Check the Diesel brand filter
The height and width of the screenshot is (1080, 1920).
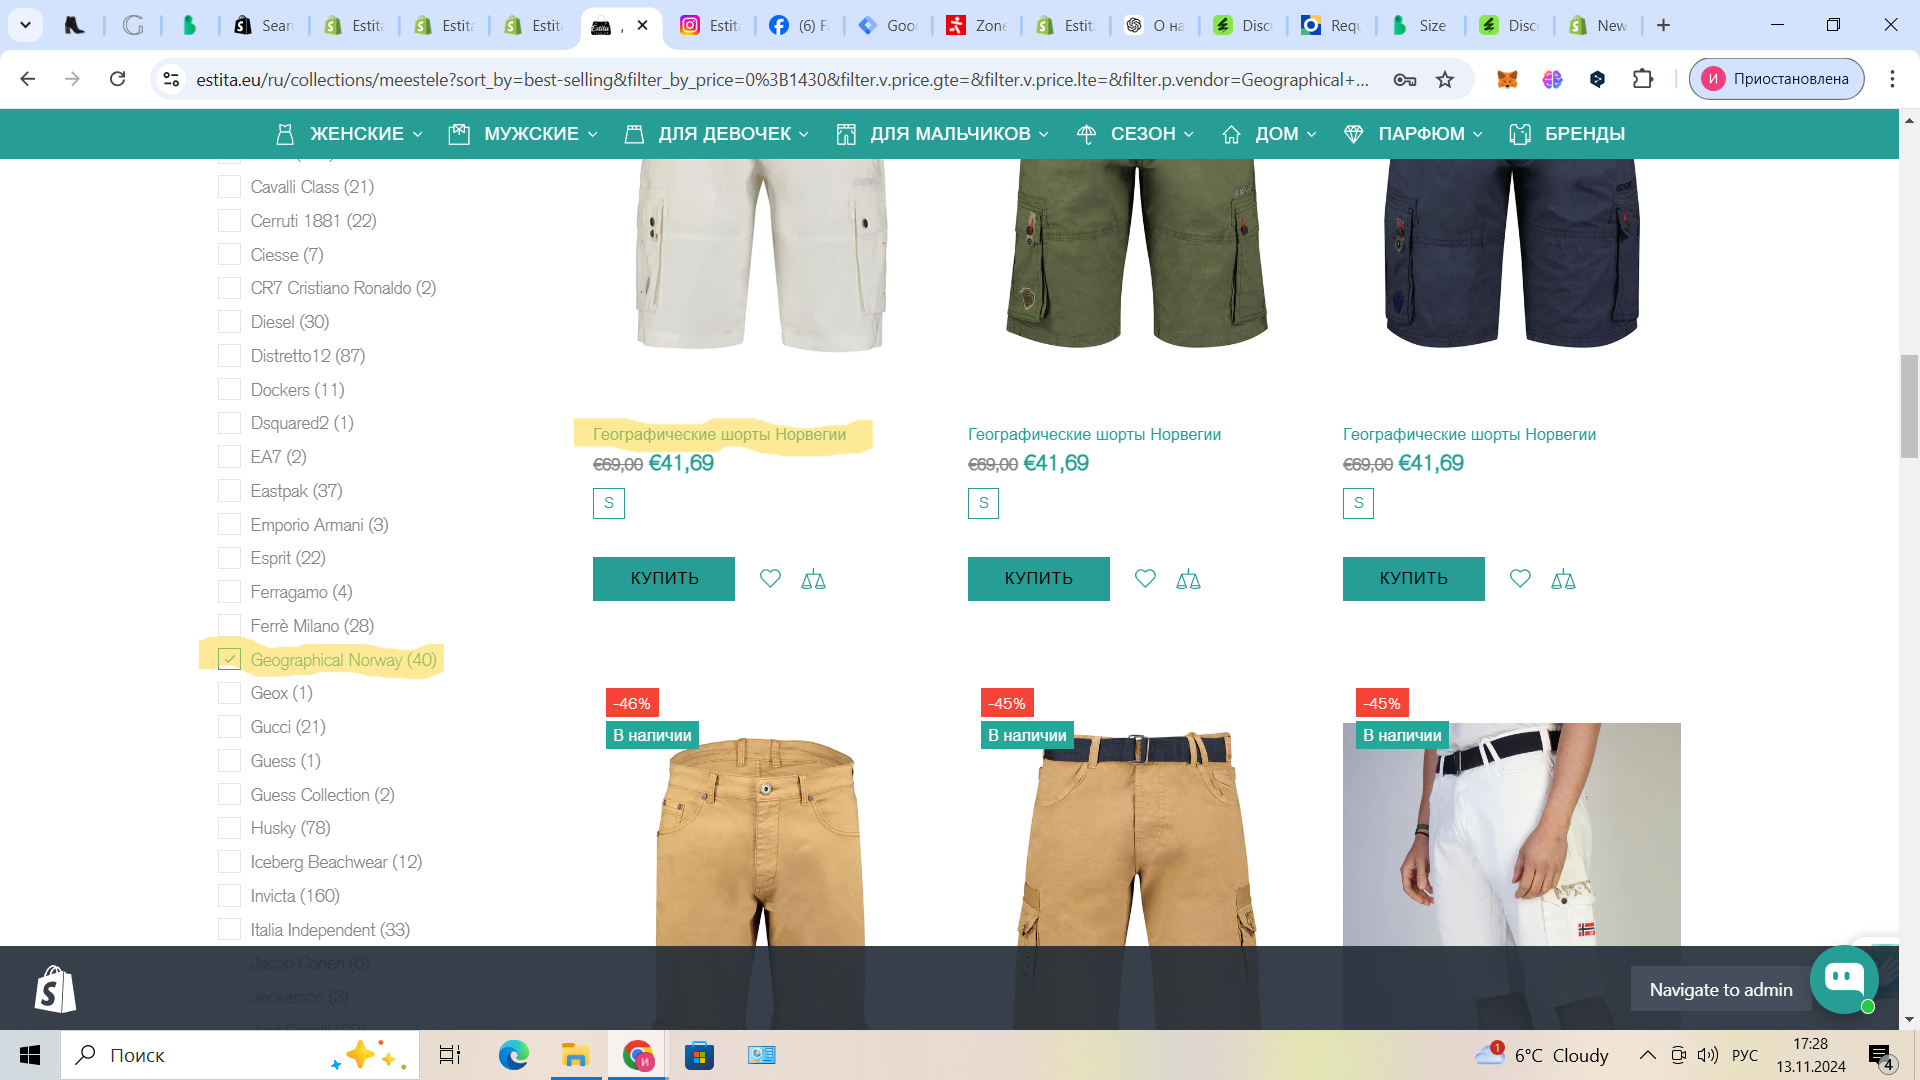click(x=230, y=322)
